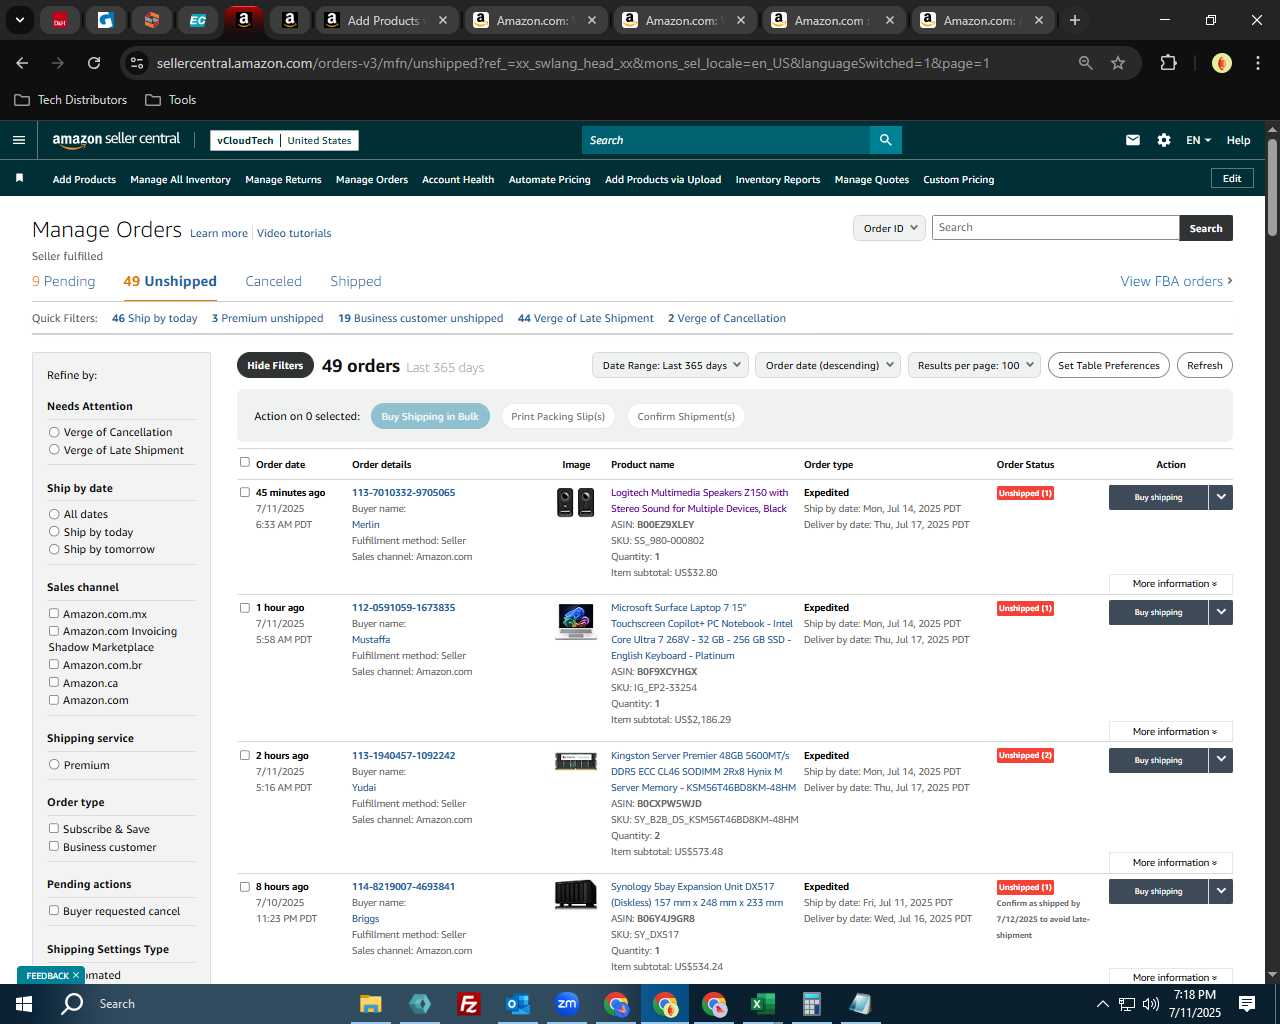Viewport: 1280px width, 1024px height.
Task: Click the Windows Start button
Action: [23, 1004]
